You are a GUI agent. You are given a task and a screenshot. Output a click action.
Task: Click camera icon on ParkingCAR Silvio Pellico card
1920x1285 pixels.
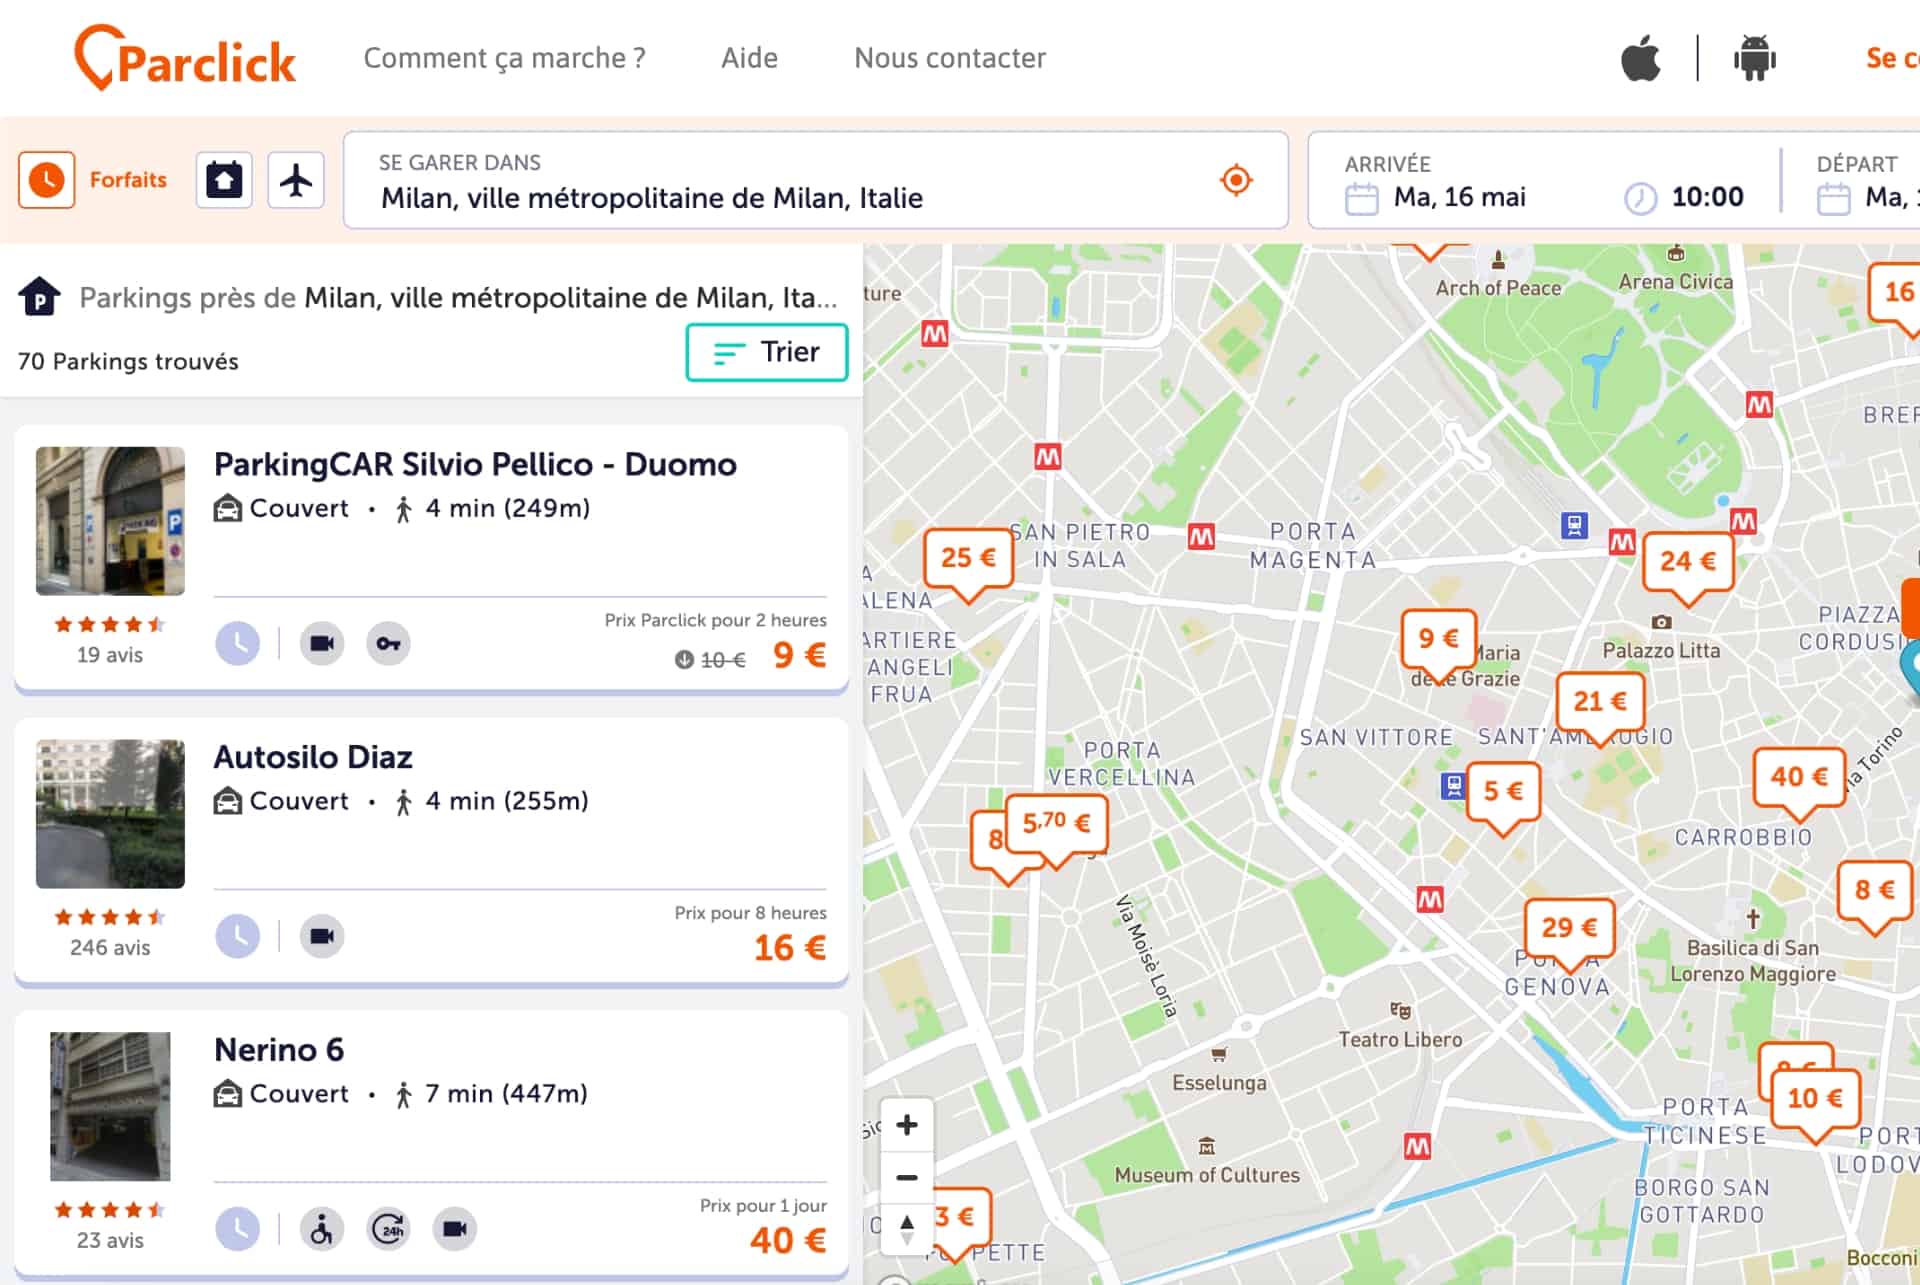click(322, 643)
